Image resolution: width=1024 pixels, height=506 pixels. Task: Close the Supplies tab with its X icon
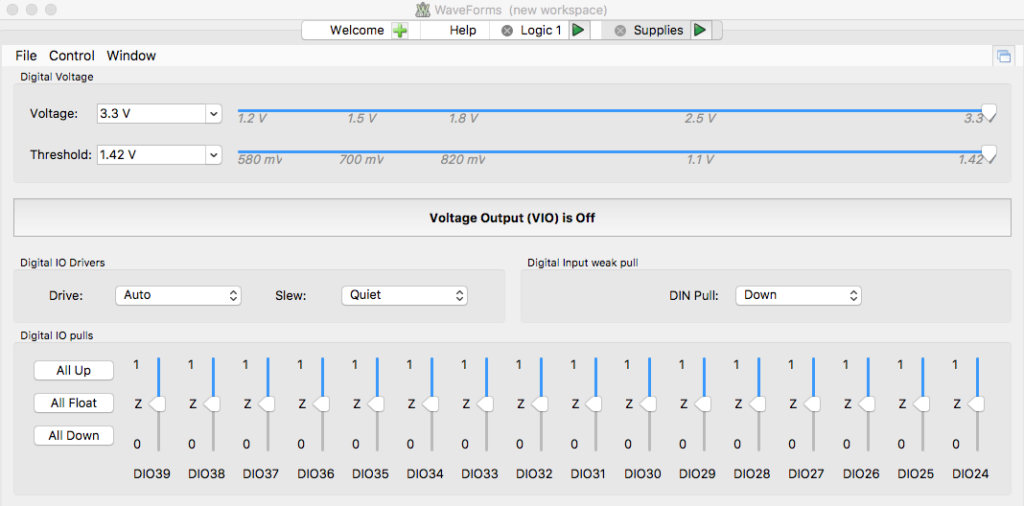pos(620,30)
